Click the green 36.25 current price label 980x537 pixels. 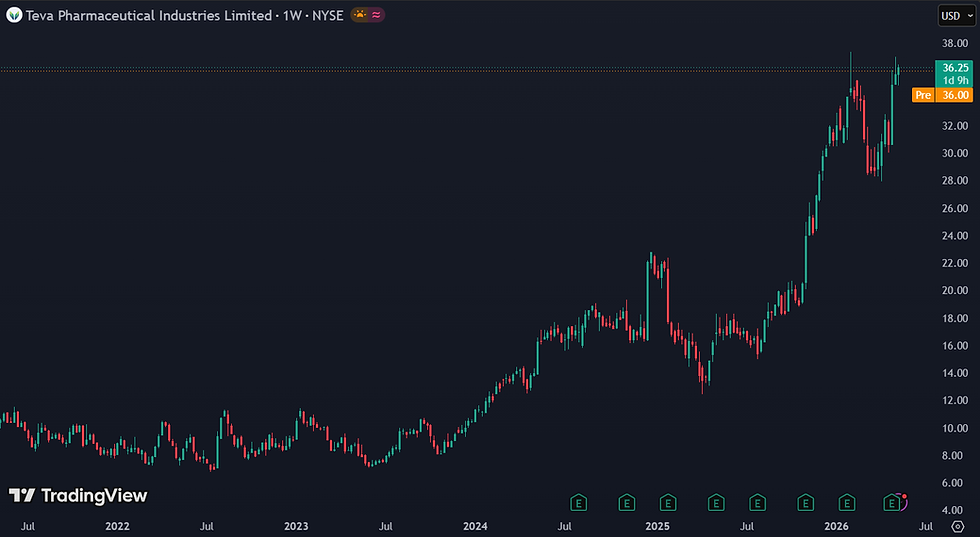click(x=955, y=68)
